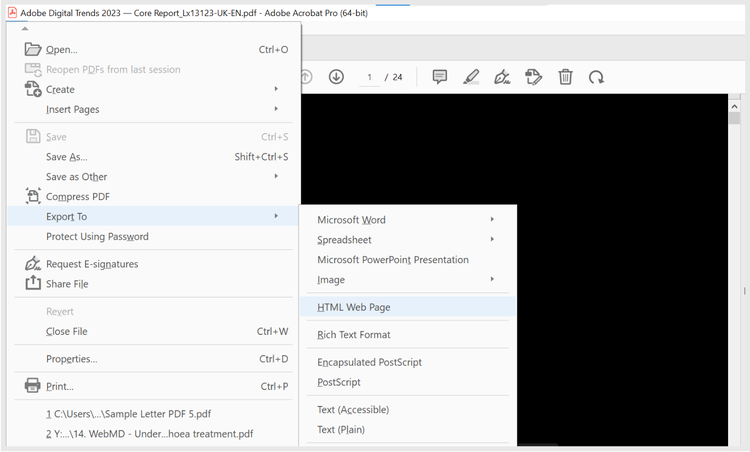Open the Fill & Sign pen tool
Screen dimensions: 750x452
(502, 77)
